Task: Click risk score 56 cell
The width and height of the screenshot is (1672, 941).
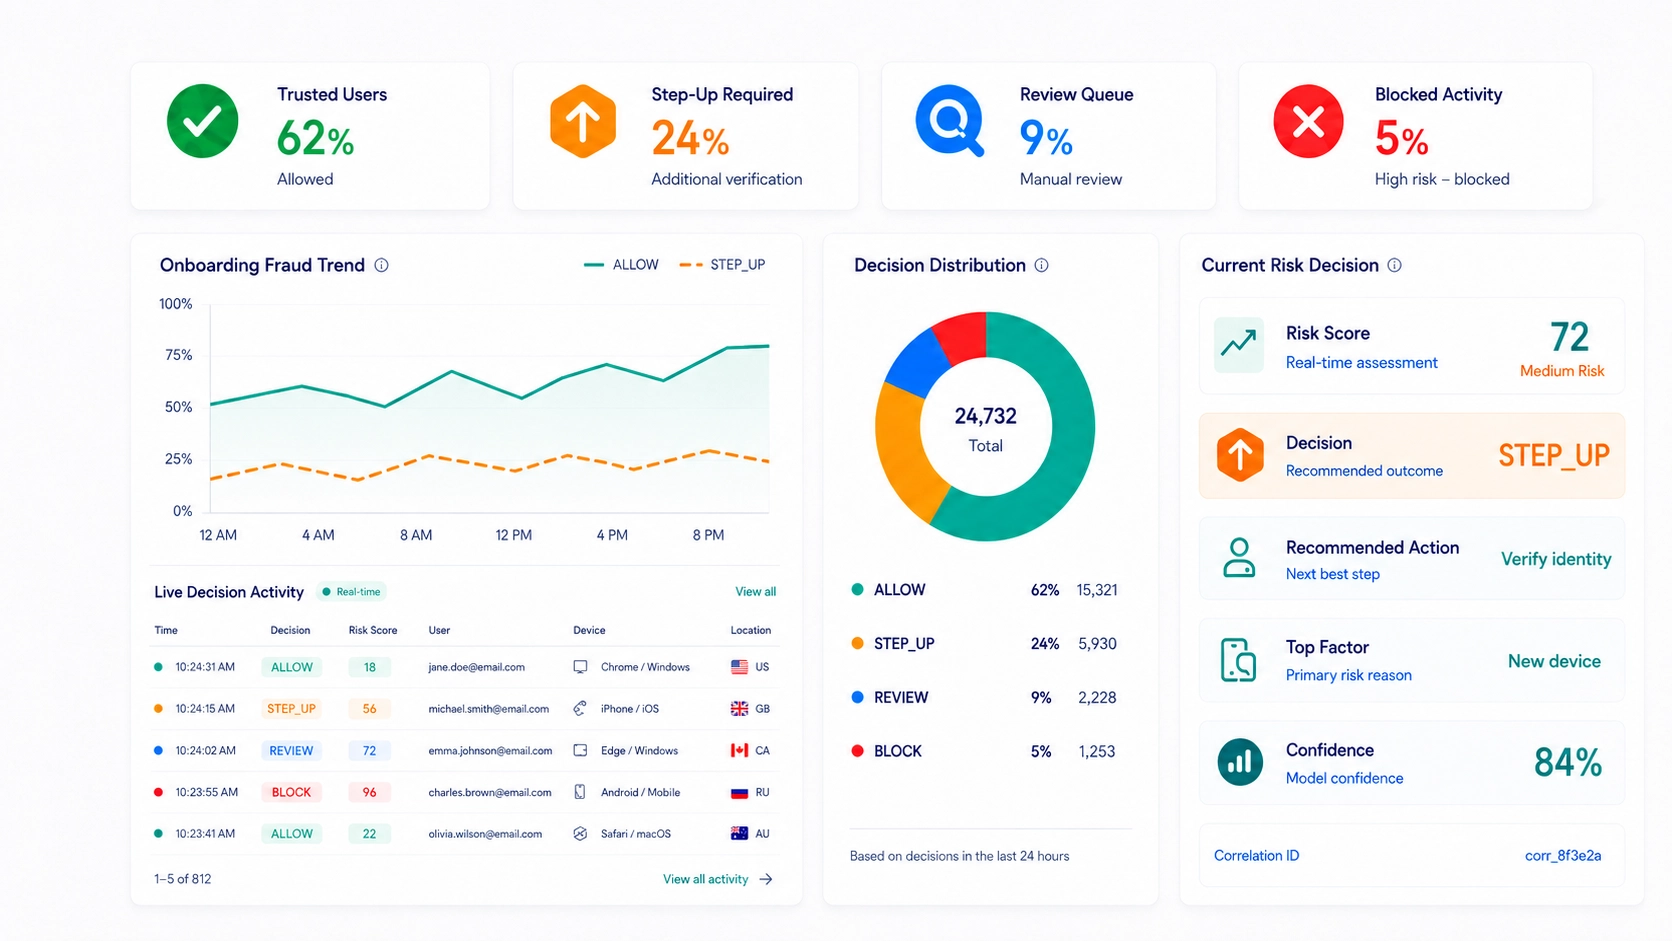Action: point(369,708)
